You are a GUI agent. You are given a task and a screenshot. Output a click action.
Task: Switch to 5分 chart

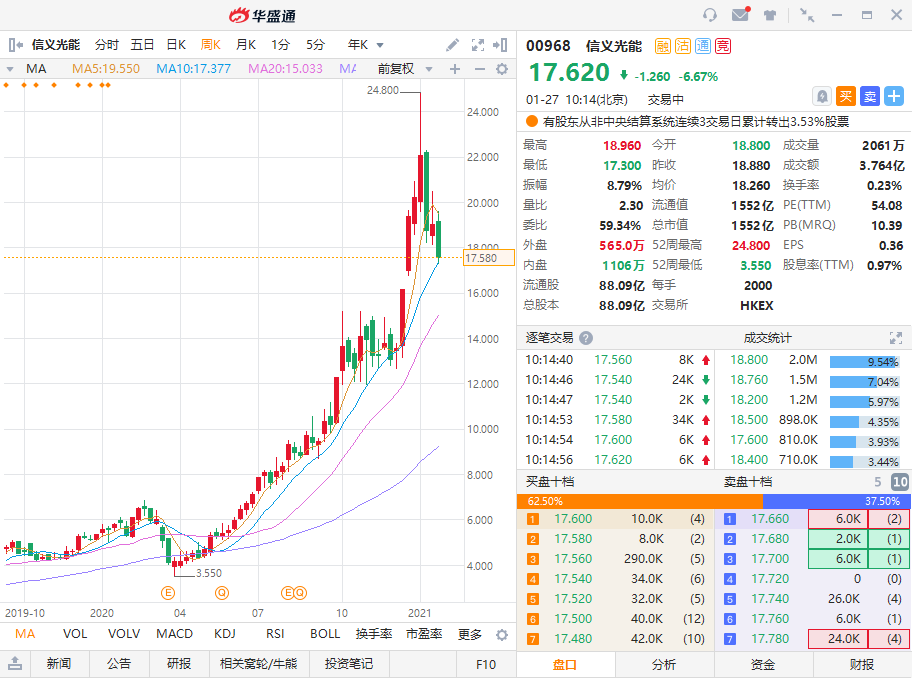click(x=315, y=45)
